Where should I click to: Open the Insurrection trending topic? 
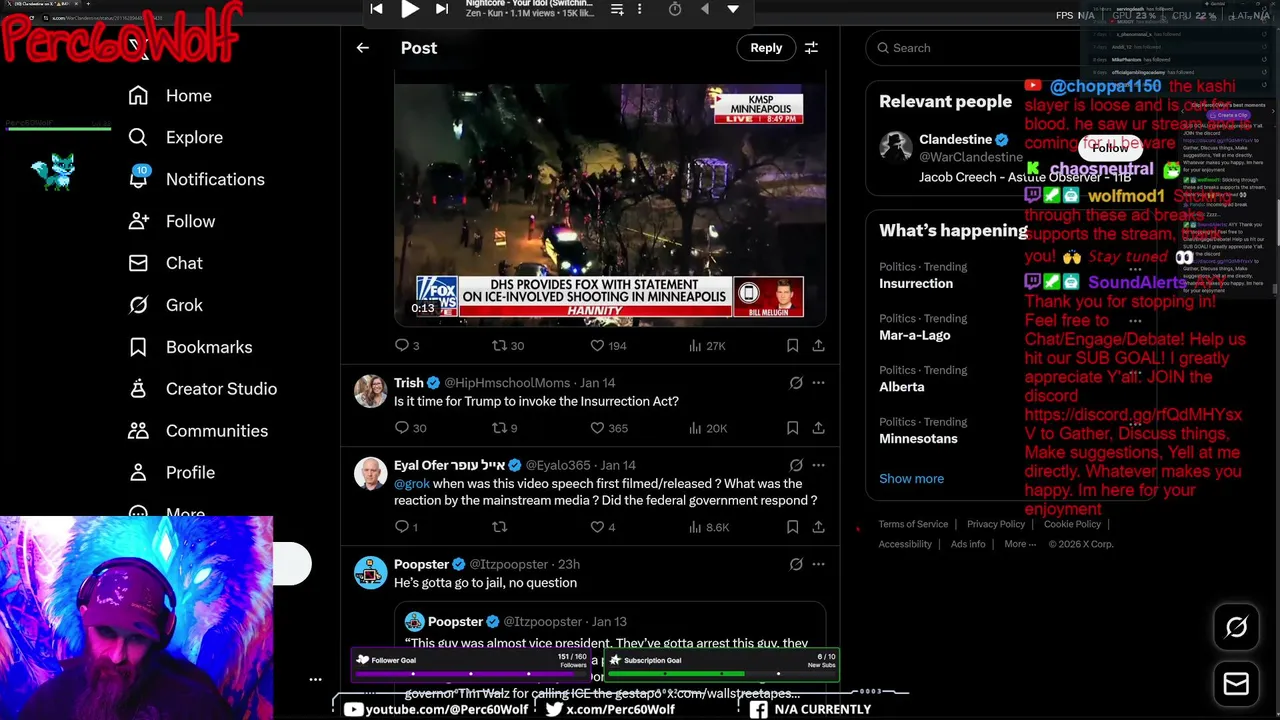pos(916,284)
